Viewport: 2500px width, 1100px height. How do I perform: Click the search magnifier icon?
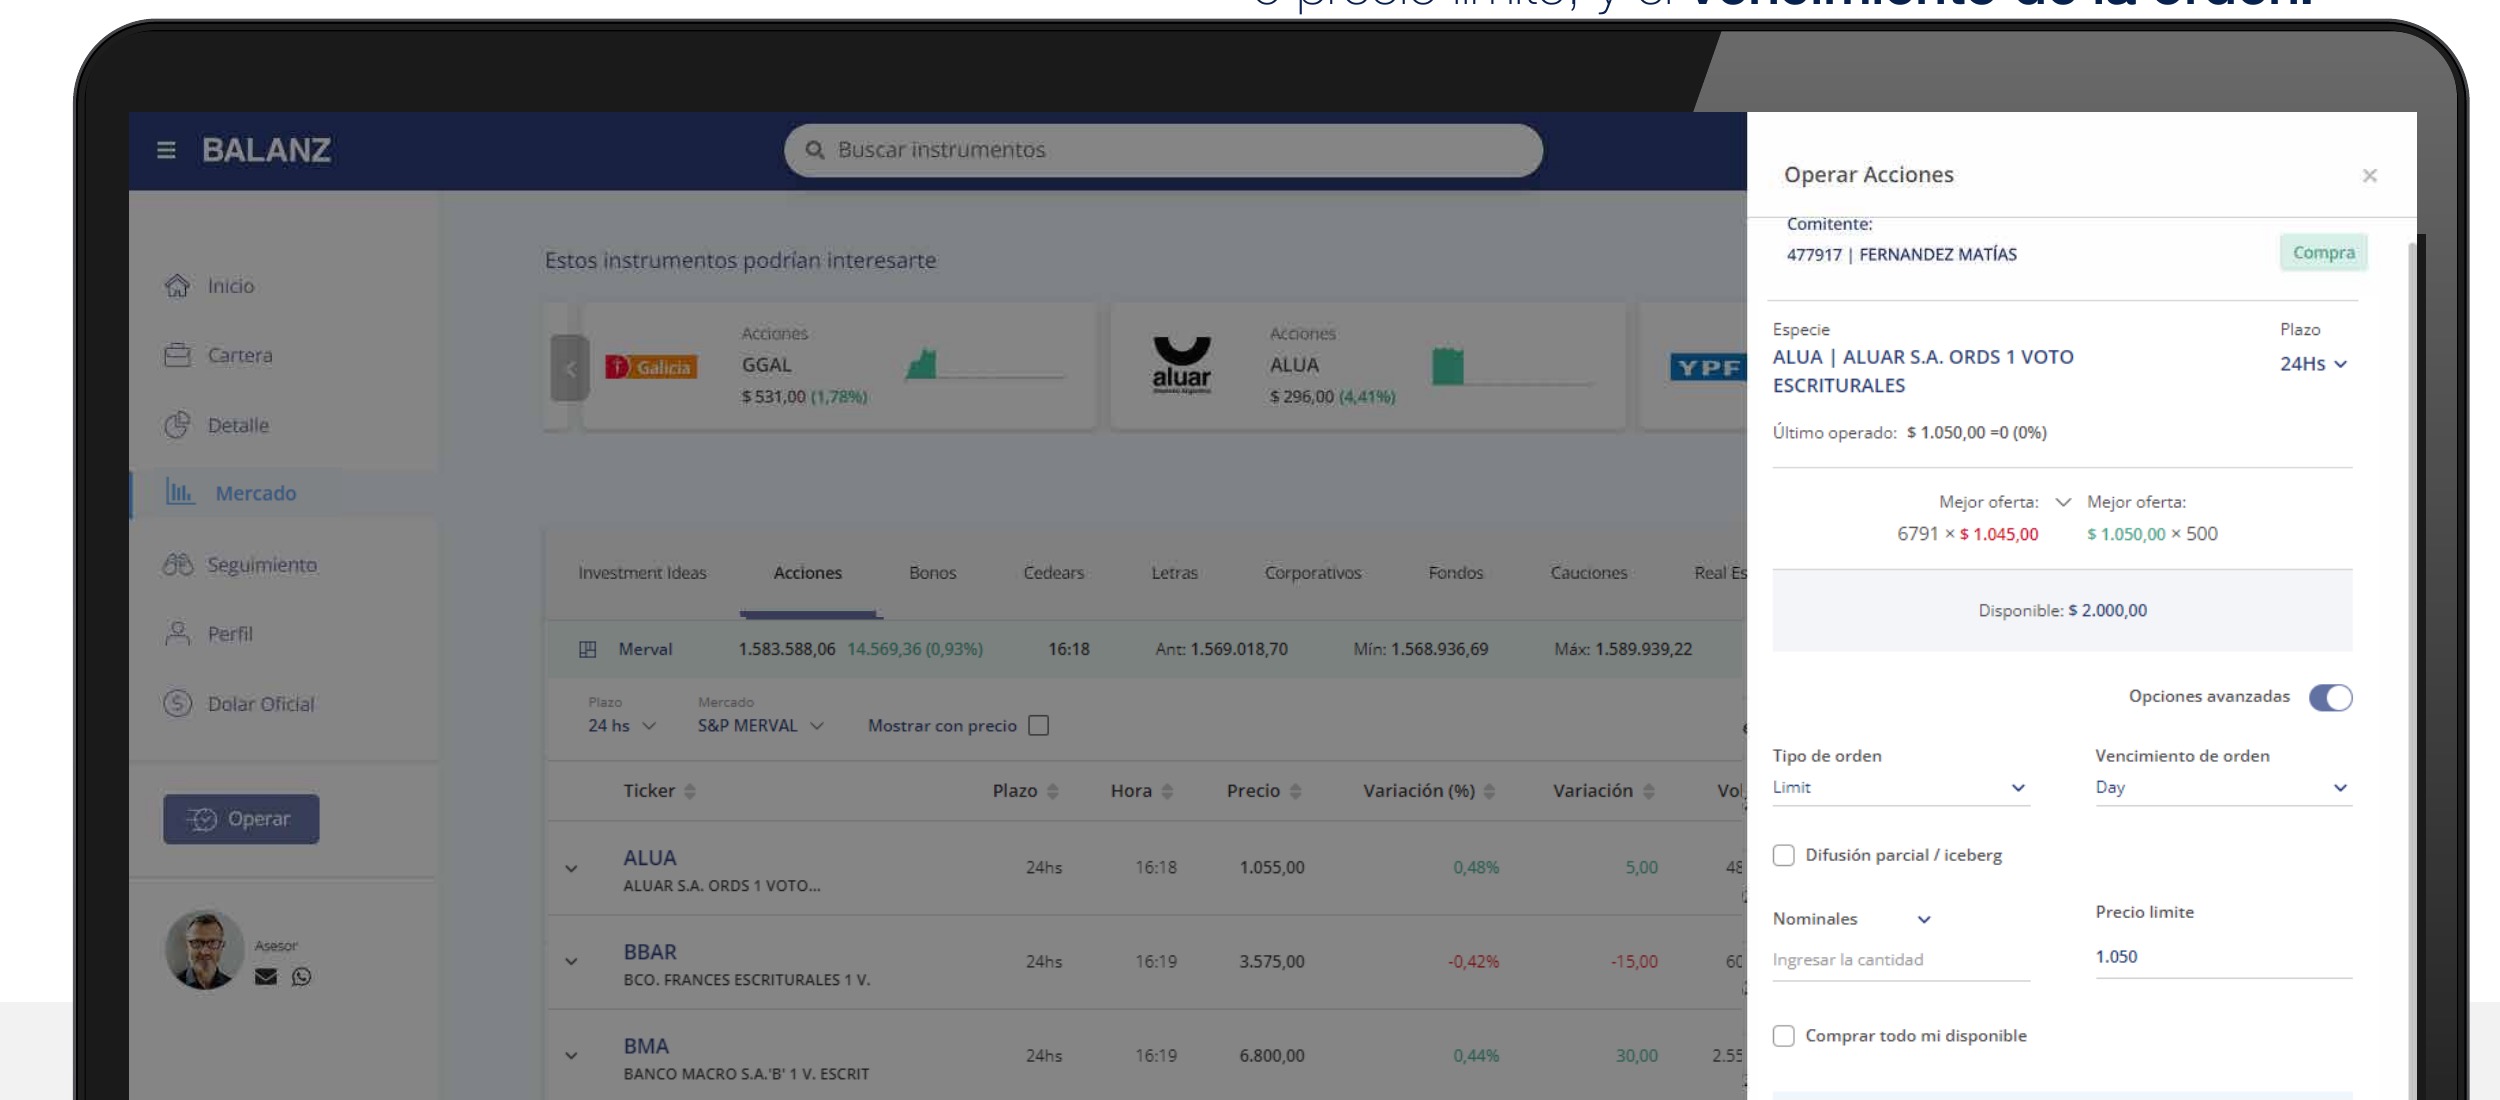pos(815,150)
